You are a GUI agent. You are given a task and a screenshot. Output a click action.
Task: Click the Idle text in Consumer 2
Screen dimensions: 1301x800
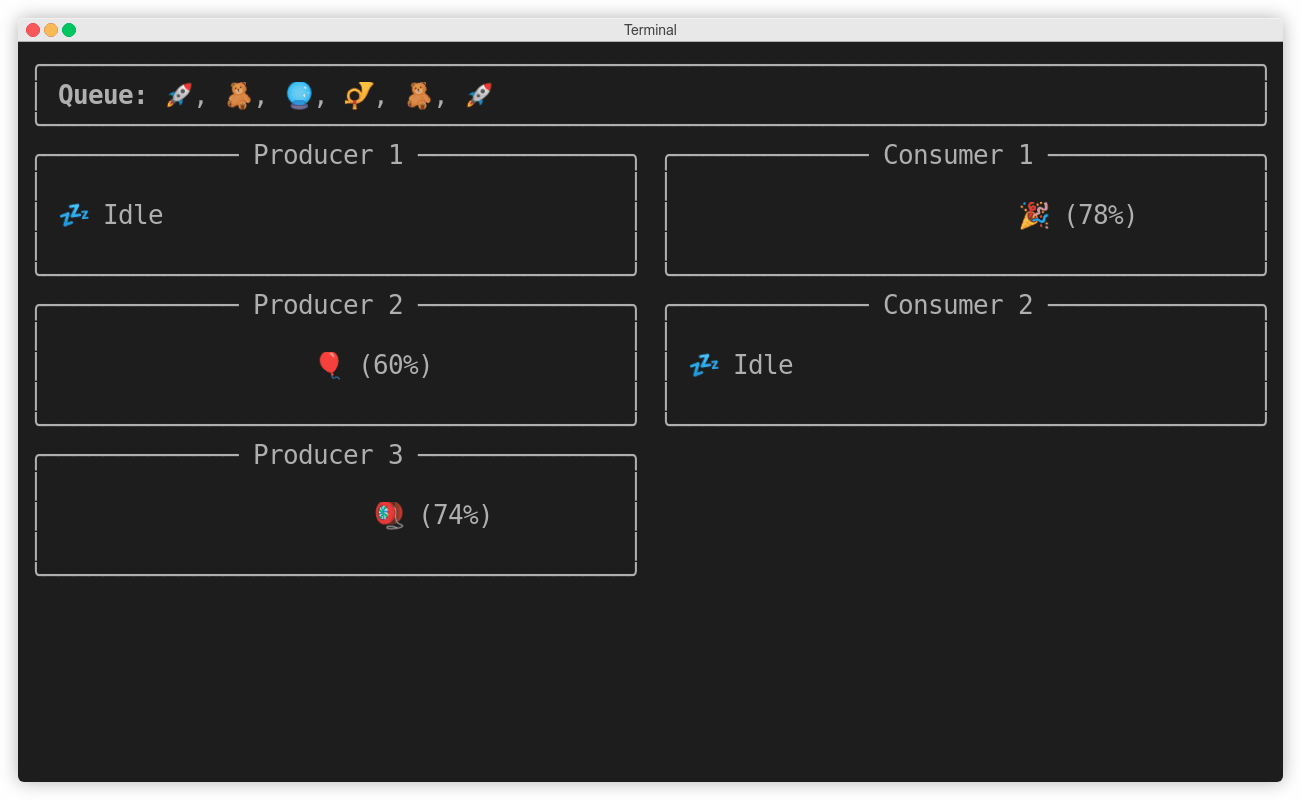[x=763, y=364]
